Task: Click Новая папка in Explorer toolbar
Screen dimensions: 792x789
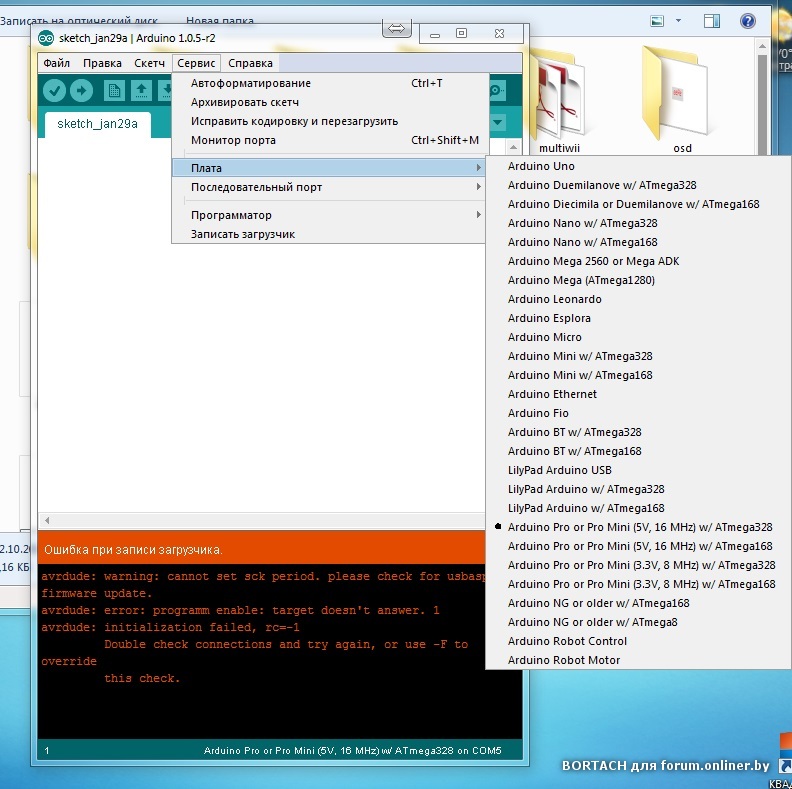Action: tap(220, 20)
